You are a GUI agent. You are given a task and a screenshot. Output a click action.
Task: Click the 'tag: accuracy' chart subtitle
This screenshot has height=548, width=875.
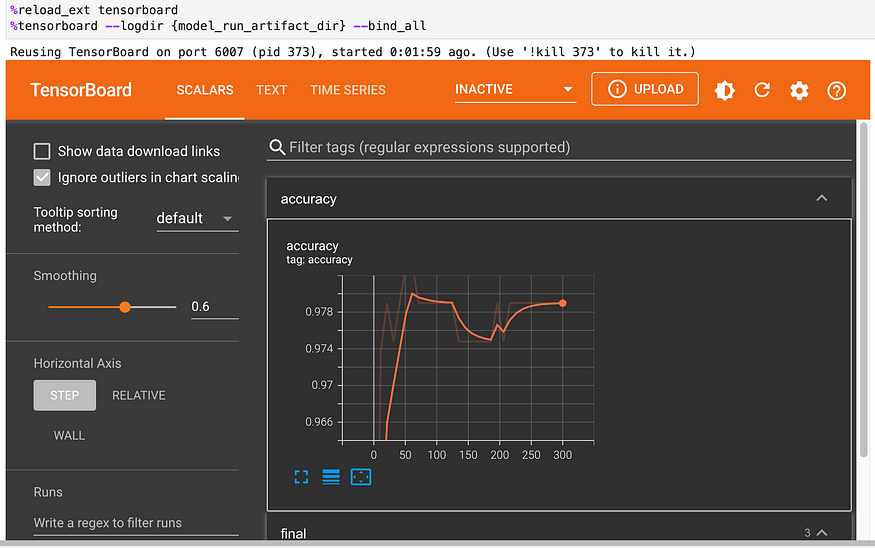[319, 260]
